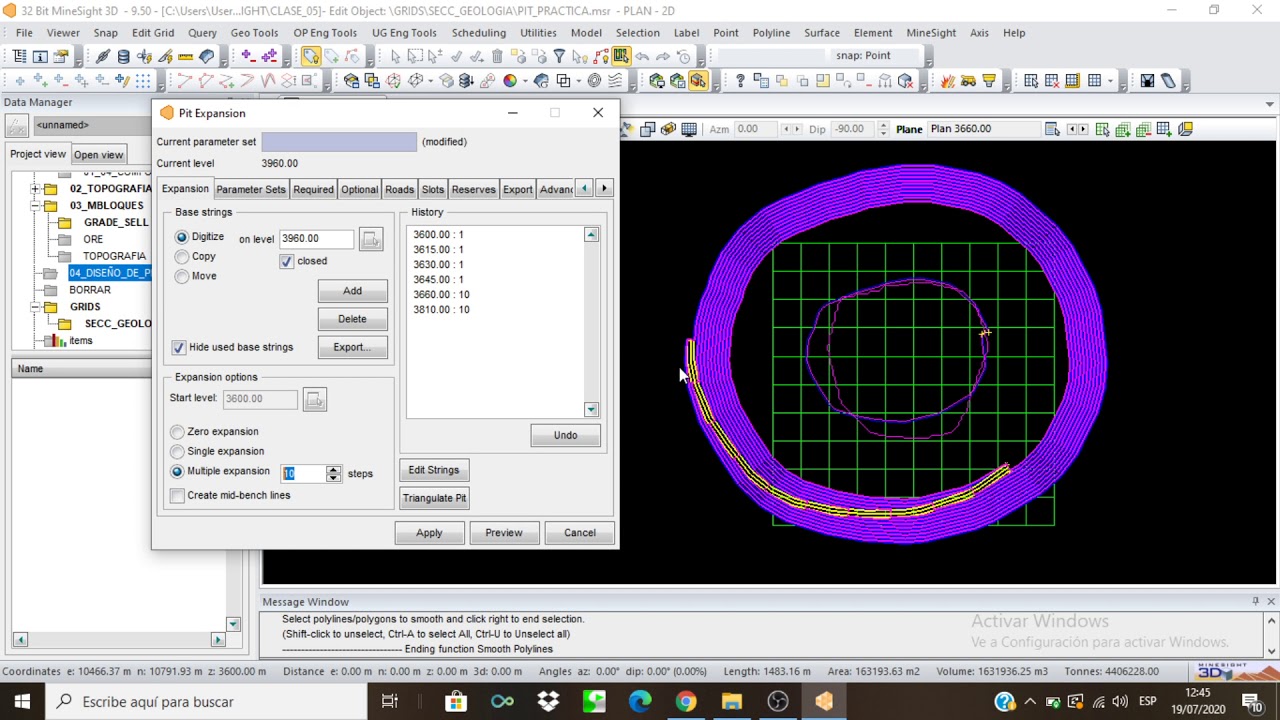The image size is (1280, 720).
Task: Click the monitor screen icon in viewer toolbar
Action: click(x=689, y=129)
